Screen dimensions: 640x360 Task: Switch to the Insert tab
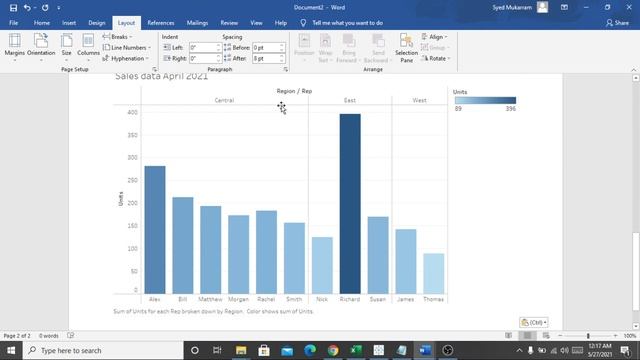69,23
